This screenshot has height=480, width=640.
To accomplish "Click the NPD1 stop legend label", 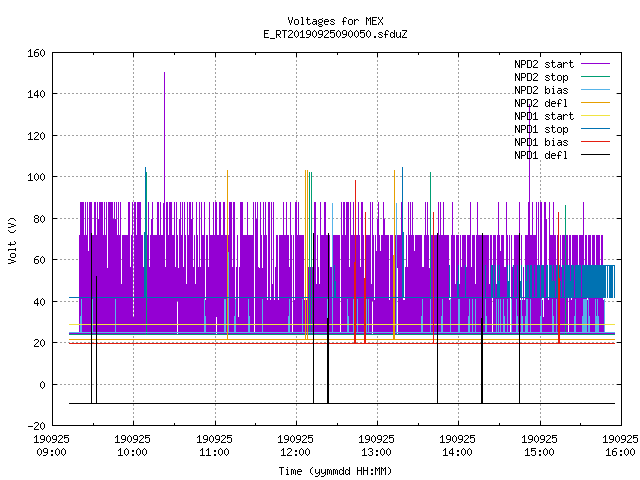I will [541, 129].
